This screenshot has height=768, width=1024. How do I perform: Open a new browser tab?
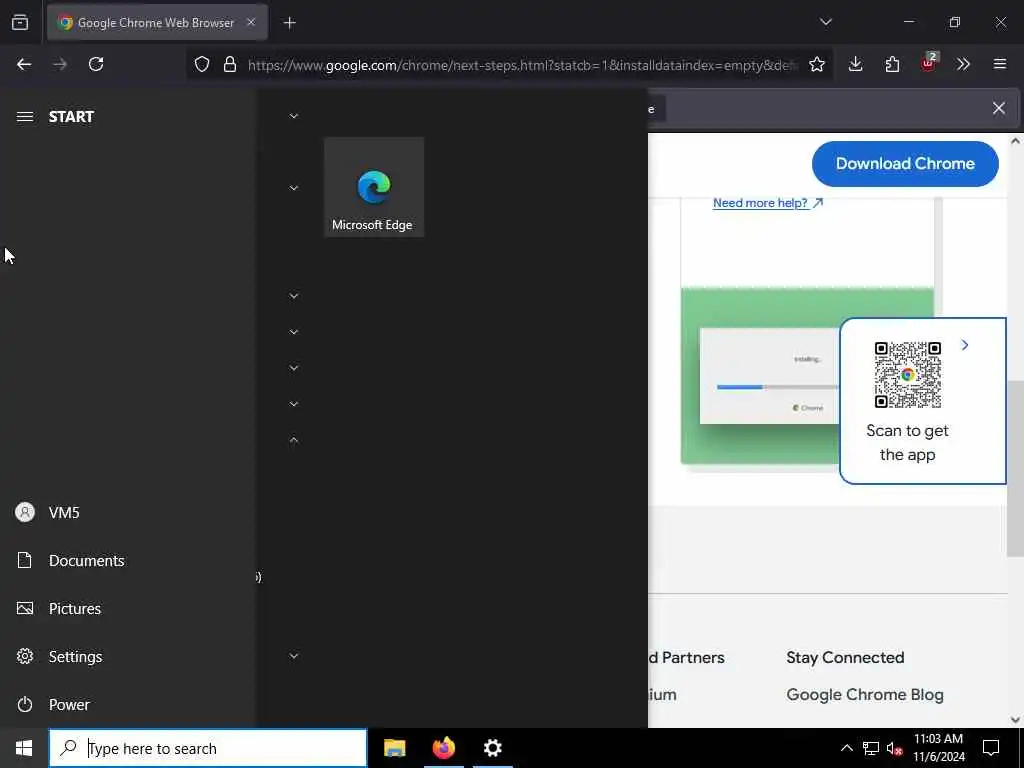[x=289, y=23]
